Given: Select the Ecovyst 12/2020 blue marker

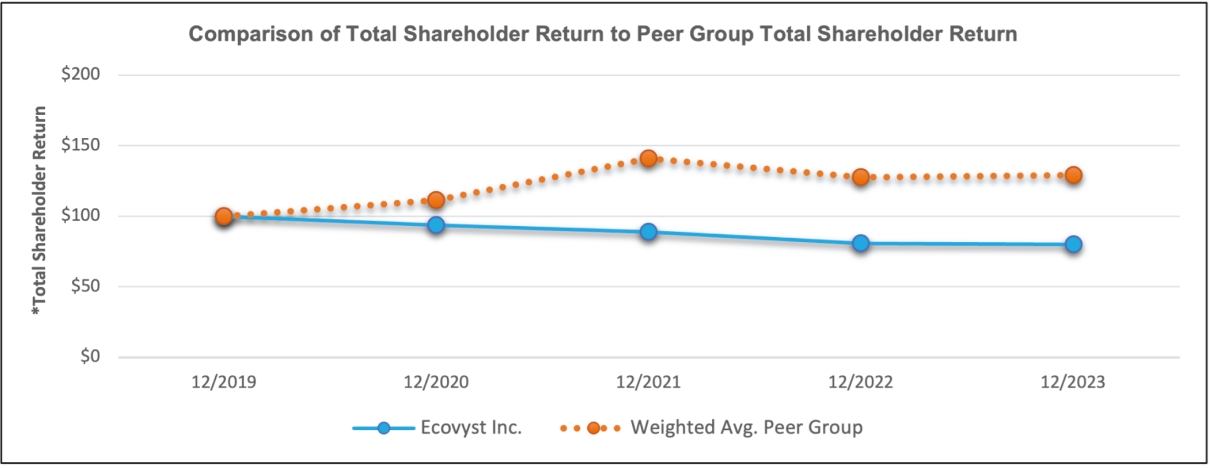Looking at the screenshot, I should click(x=436, y=225).
